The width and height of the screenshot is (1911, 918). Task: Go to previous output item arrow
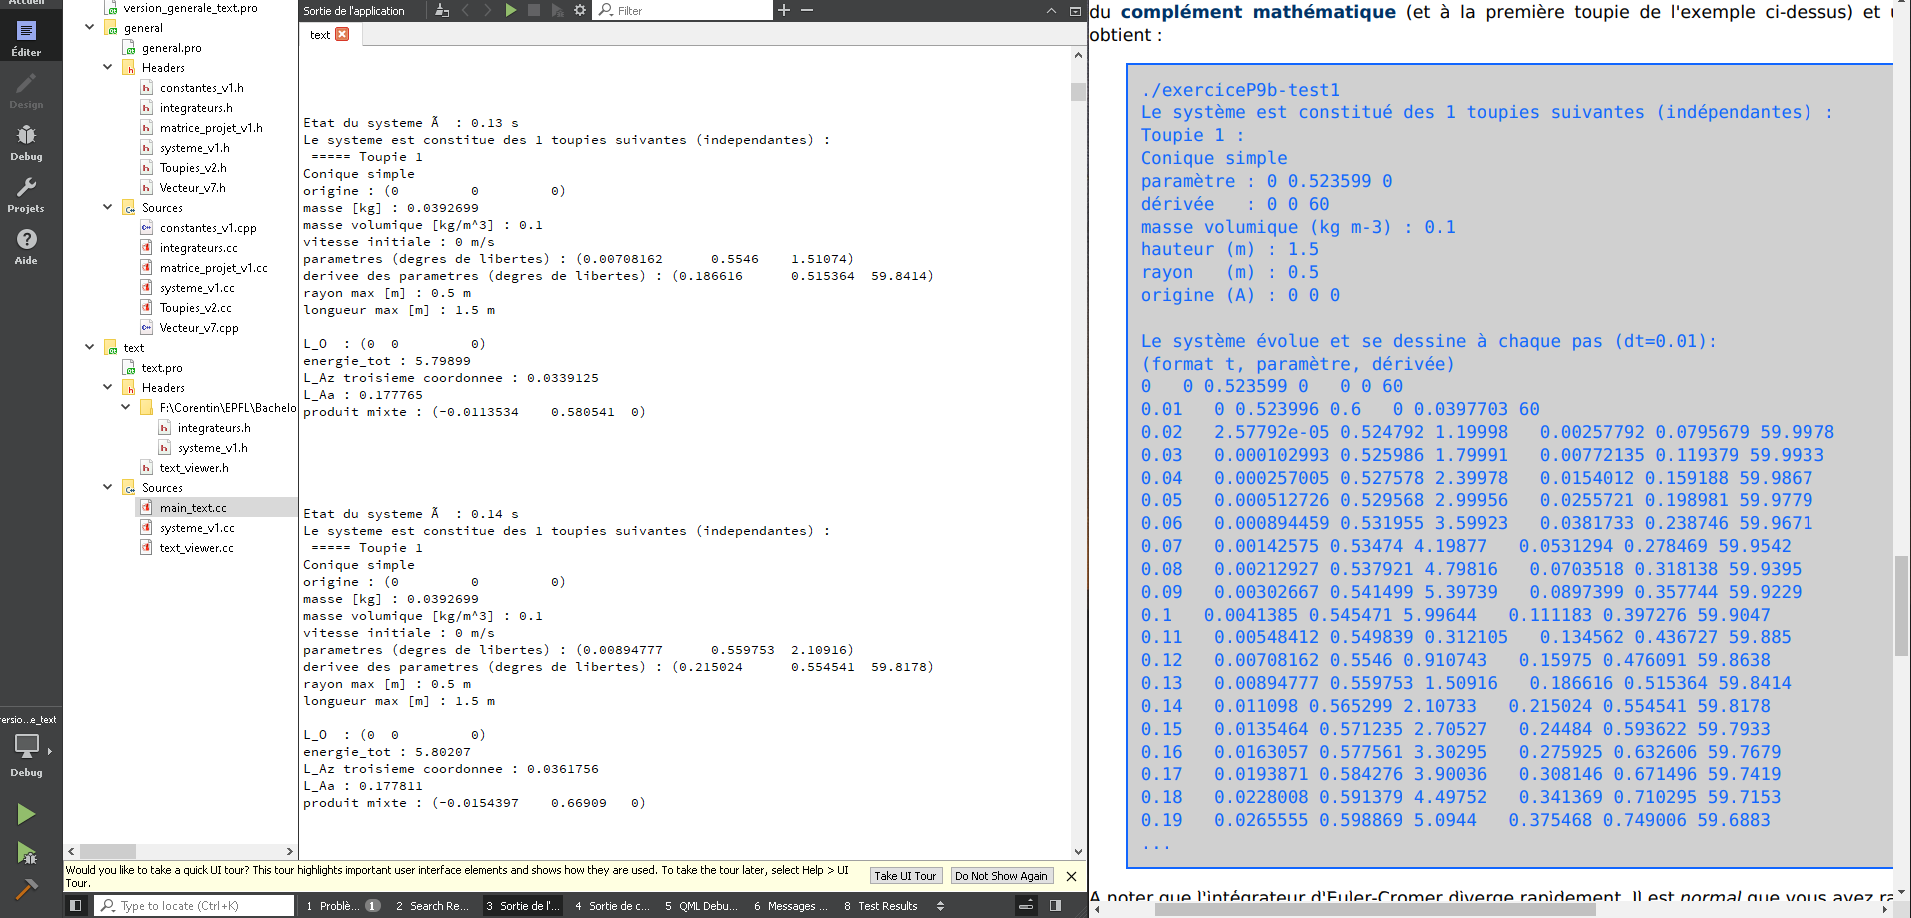tap(466, 10)
